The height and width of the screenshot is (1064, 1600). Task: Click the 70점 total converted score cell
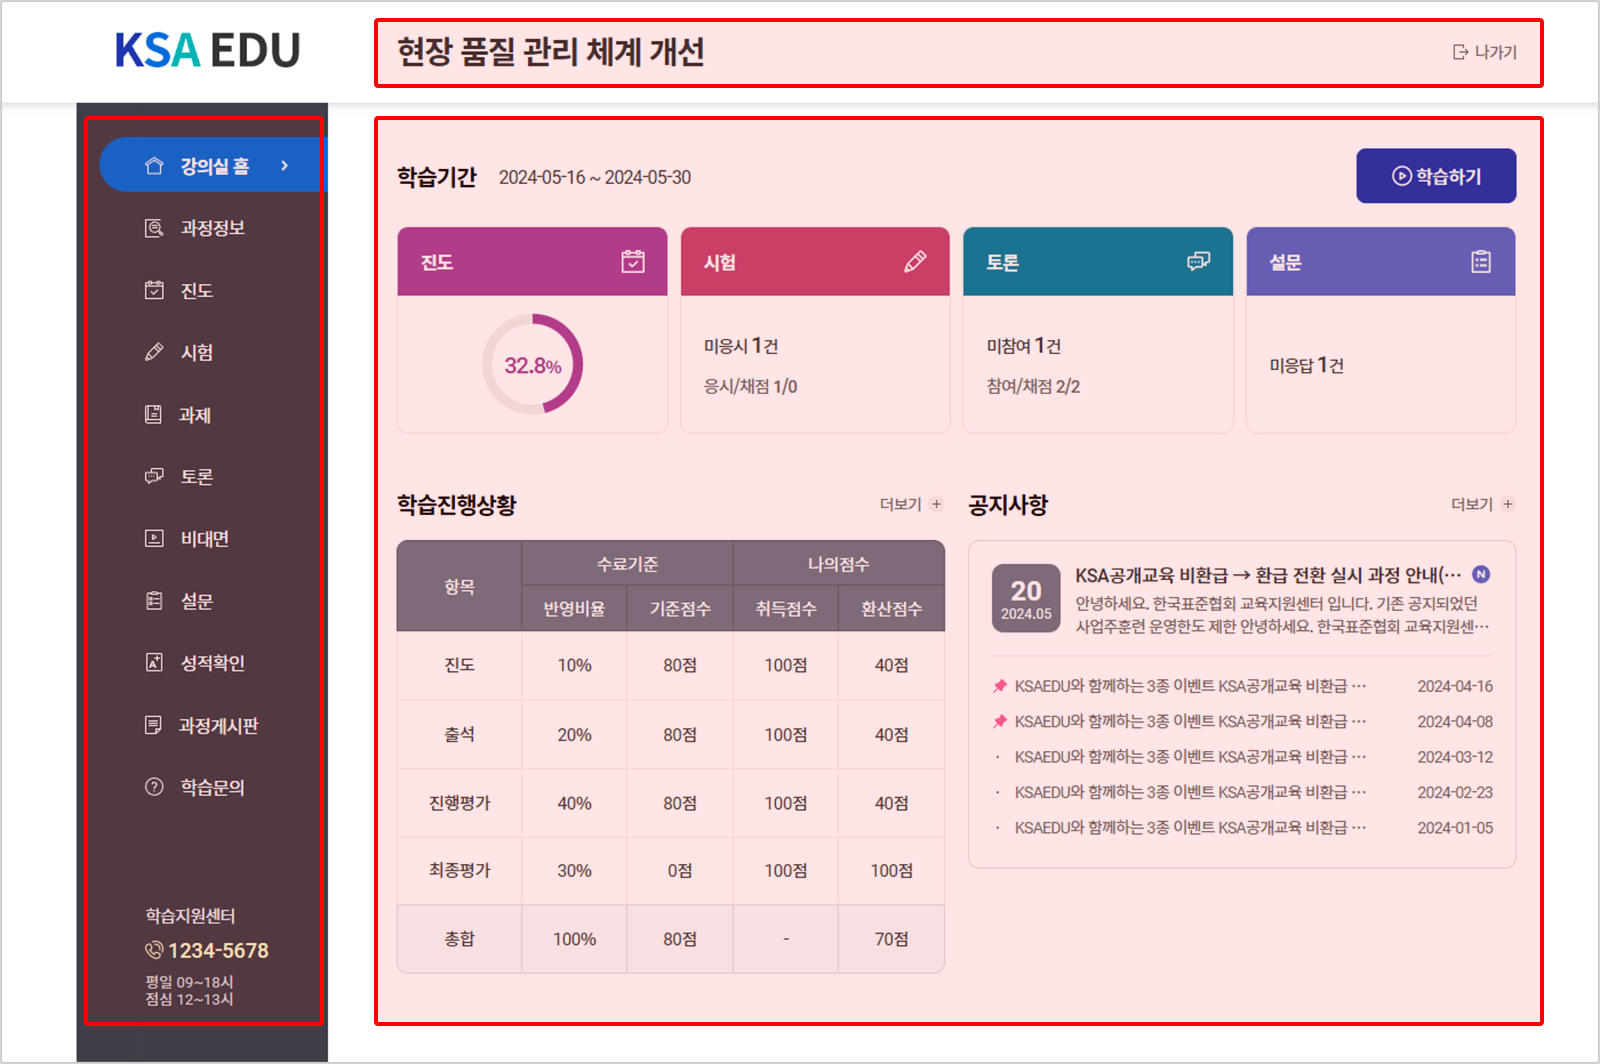coord(892,939)
